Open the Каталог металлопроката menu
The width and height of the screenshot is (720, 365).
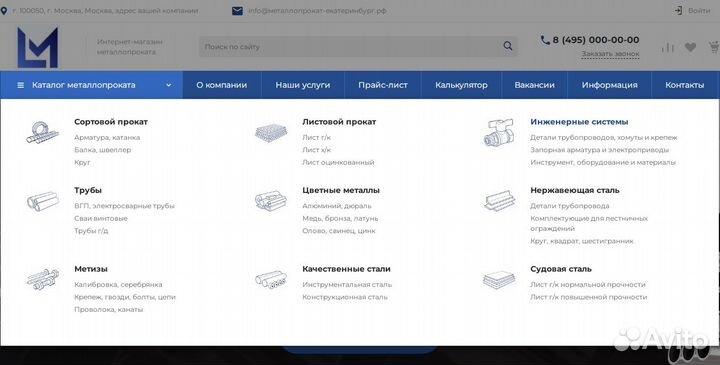point(91,85)
